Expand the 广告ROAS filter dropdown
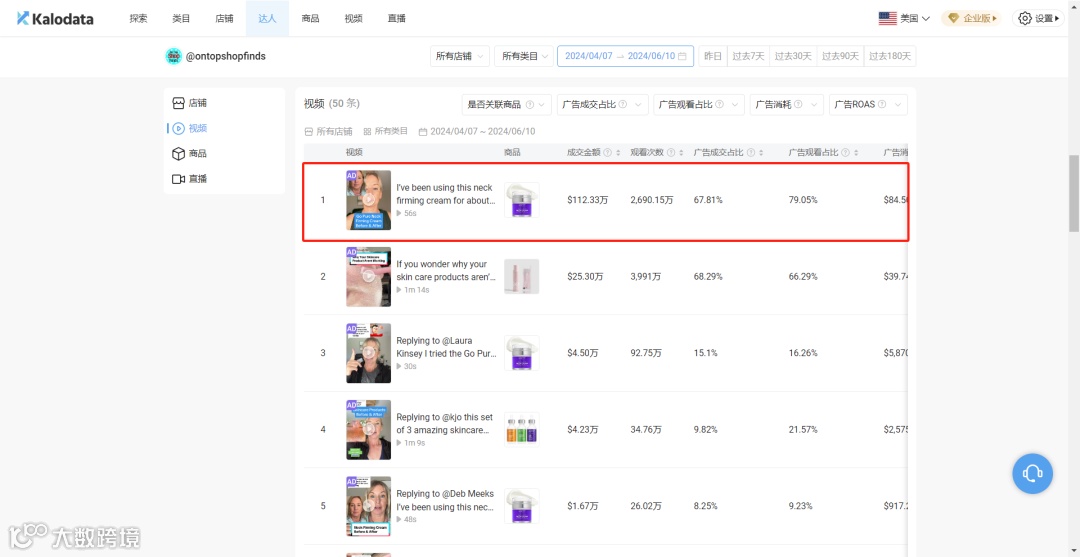This screenshot has width=1080, height=557. [x=868, y=105]
